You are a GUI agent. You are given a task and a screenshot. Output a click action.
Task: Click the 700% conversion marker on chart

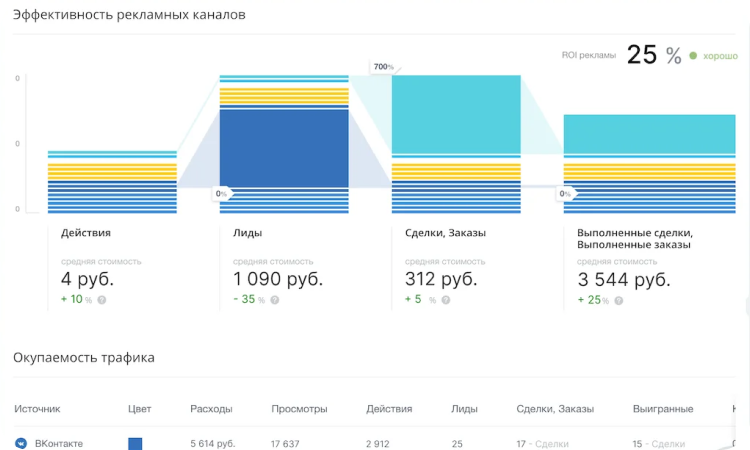click(383, 67)
